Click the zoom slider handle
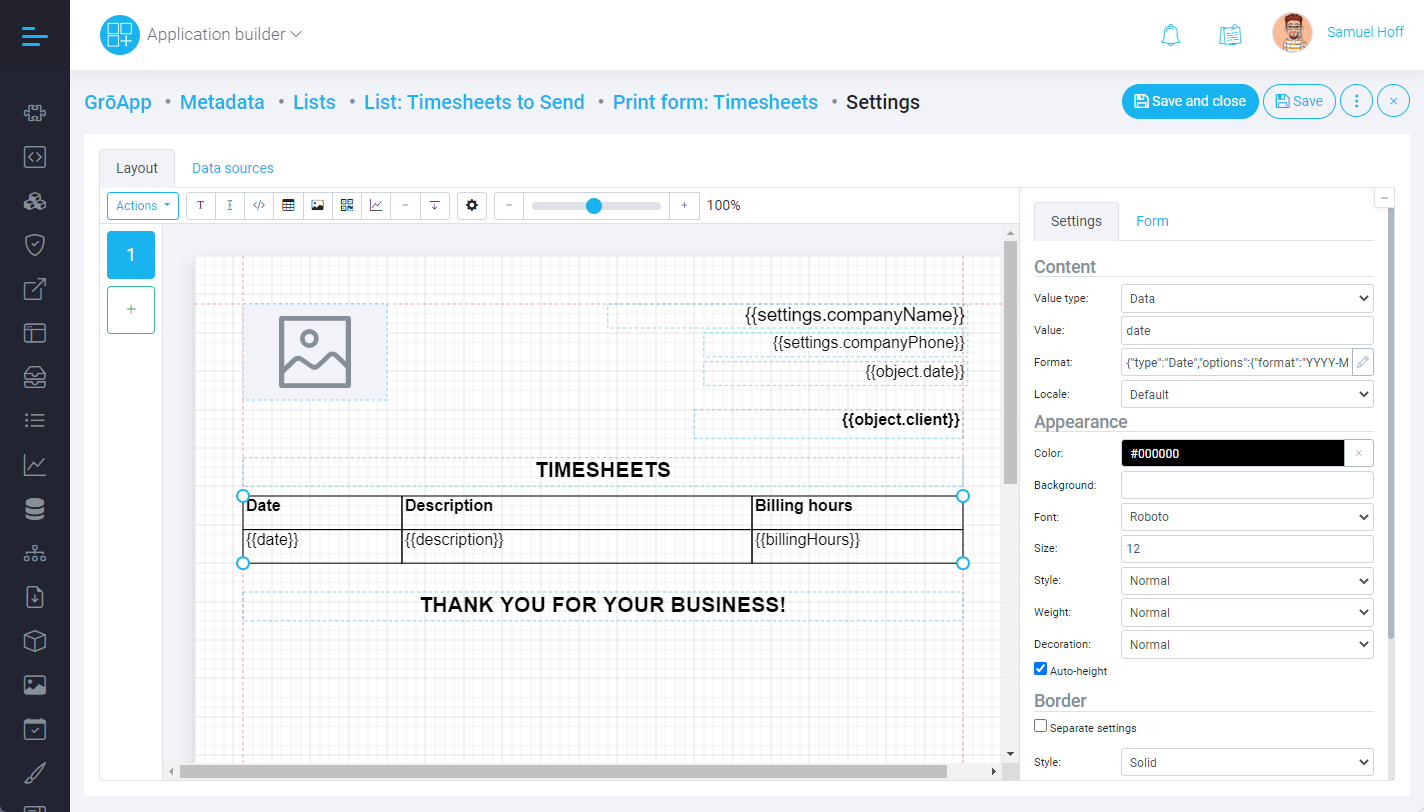1424x812 pixels. [594, 206]
